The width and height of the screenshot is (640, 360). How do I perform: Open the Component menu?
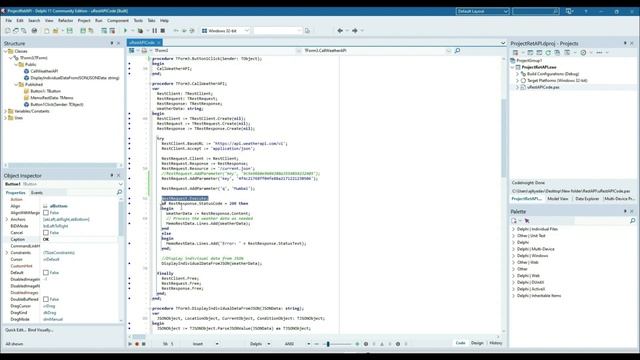tap(118, 20)
